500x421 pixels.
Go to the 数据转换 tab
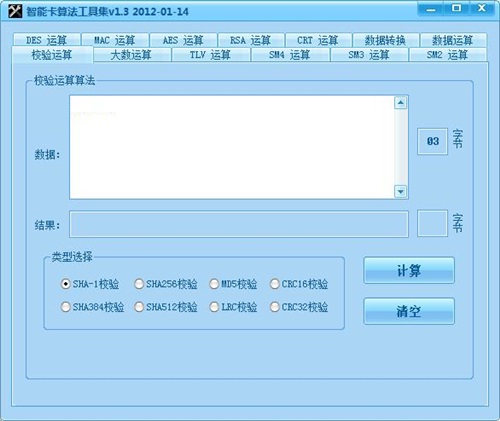coord(386,40)
